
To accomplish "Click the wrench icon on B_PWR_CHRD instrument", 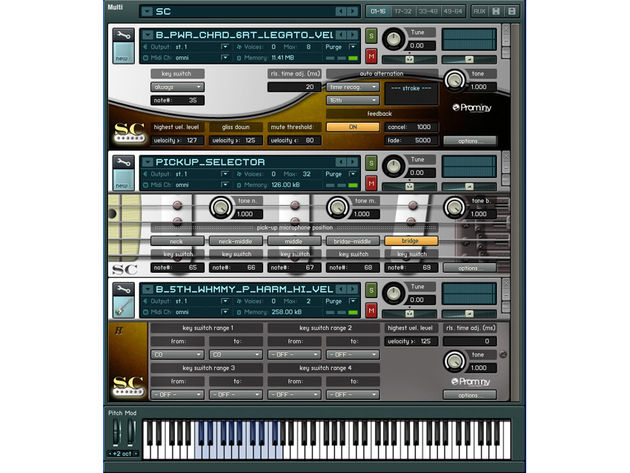I will 121,36.
